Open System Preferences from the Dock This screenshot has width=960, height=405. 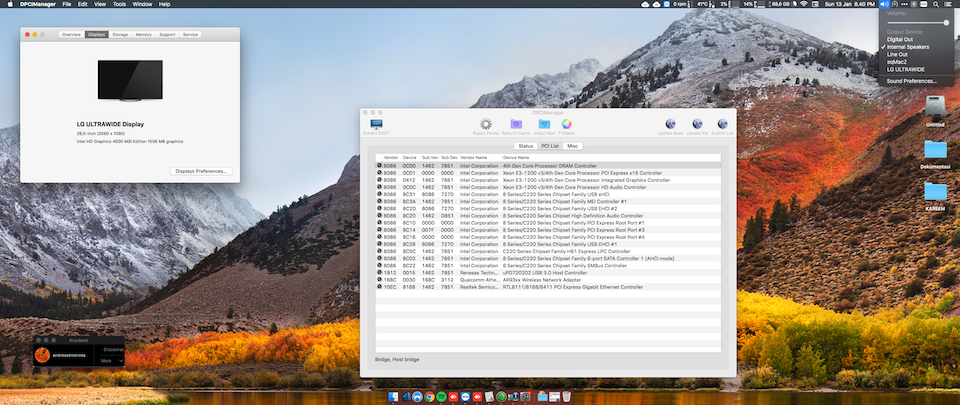coord(525,396)
